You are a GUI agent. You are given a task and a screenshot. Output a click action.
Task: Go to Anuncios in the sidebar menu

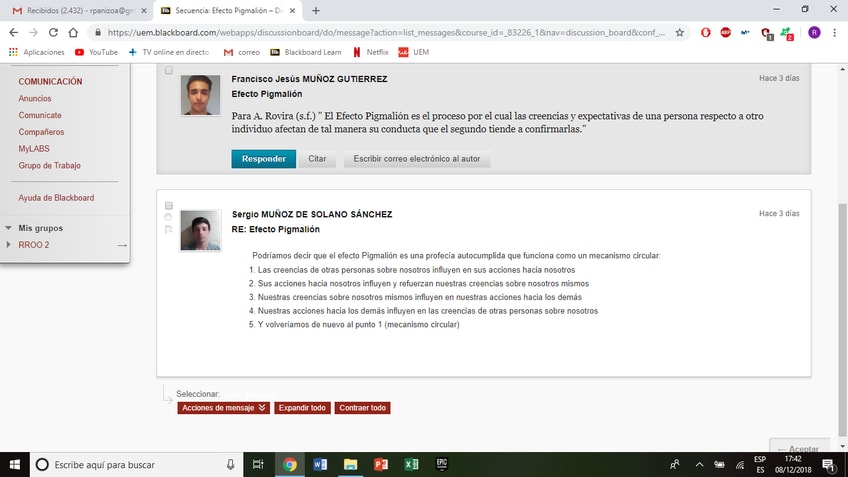35,99
